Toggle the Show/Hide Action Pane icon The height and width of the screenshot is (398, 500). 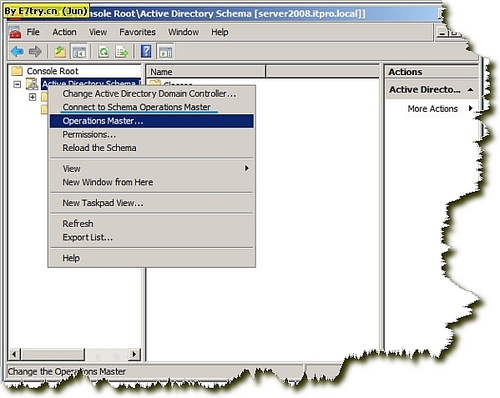tap(166, 52)
